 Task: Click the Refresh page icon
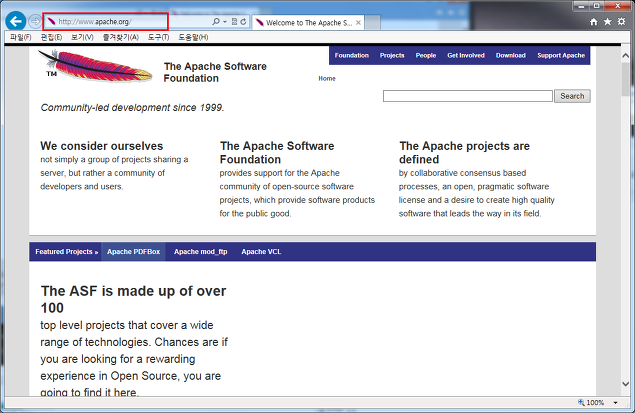click(243, 21)
